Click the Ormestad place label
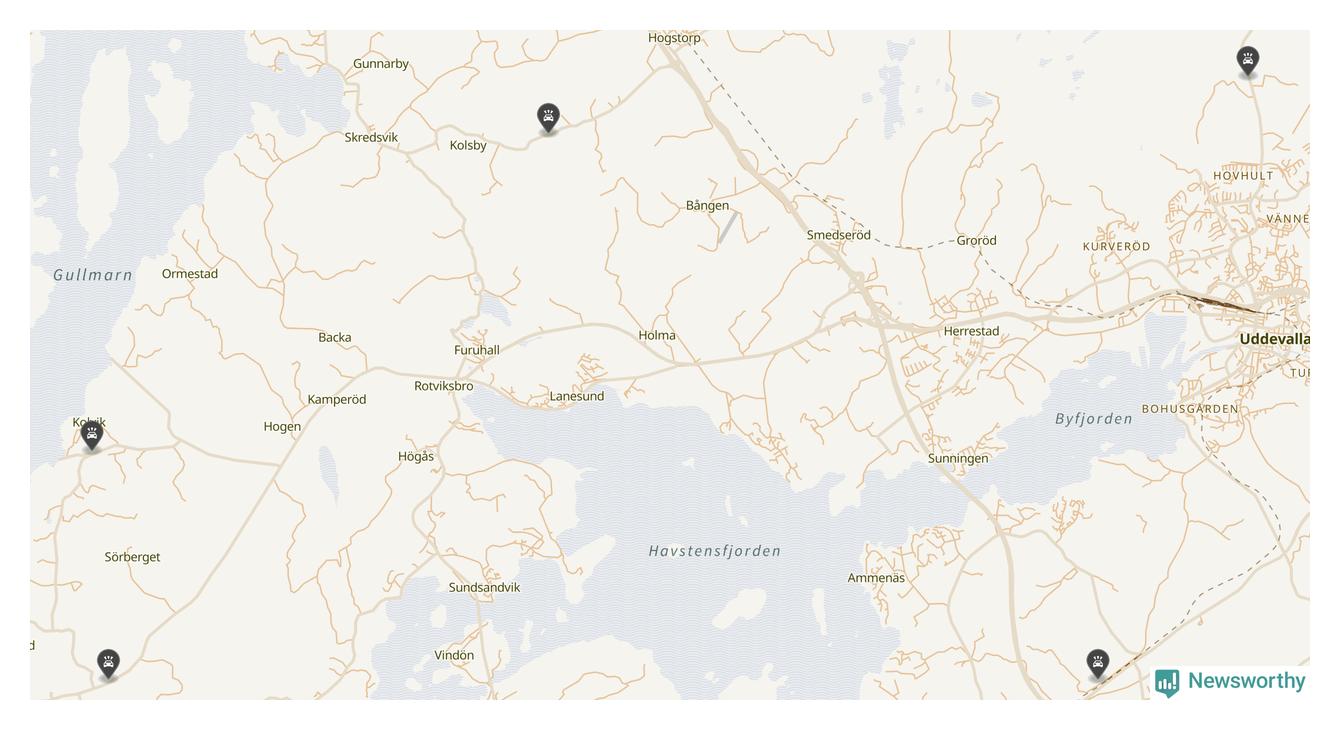The width and height of the screenshot is (1340, 730). [x=190, y=273]
